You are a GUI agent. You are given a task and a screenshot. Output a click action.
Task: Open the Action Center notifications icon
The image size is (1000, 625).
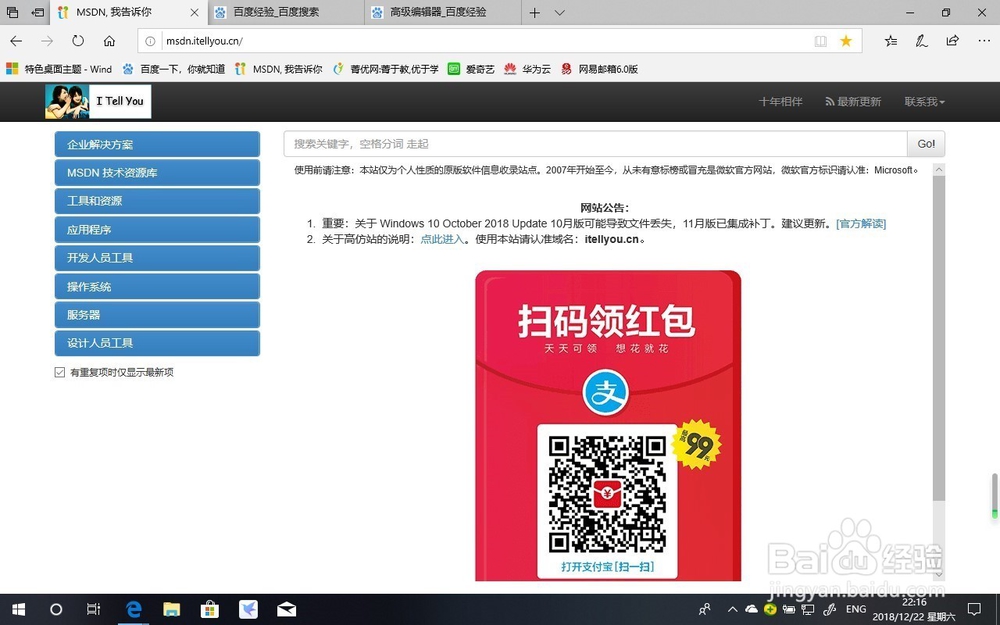point(974,609)
